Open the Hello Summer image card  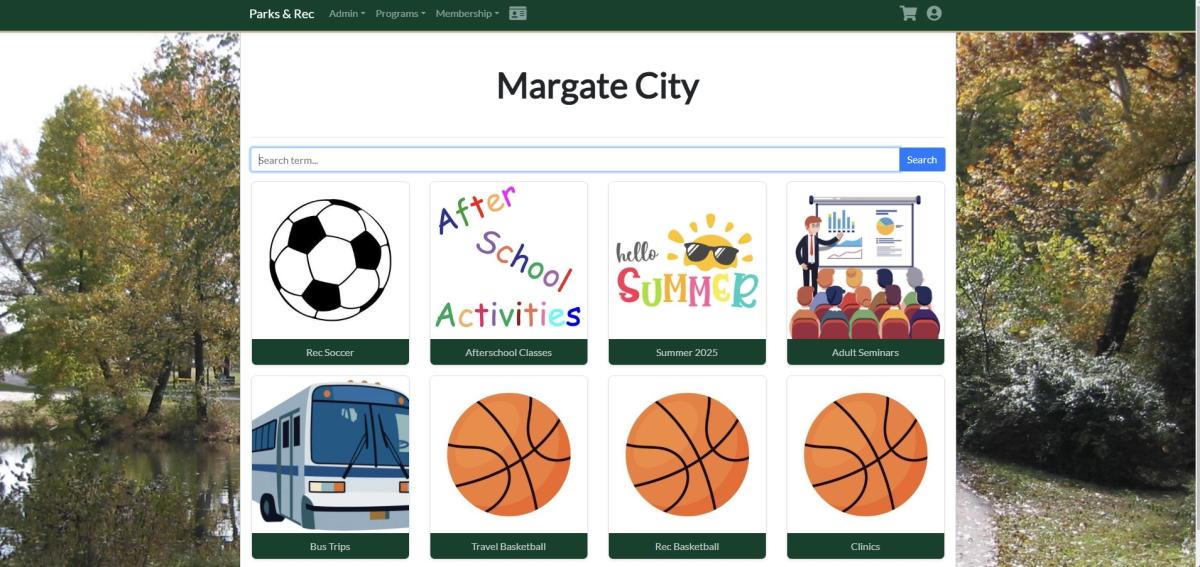pos(687,260)
